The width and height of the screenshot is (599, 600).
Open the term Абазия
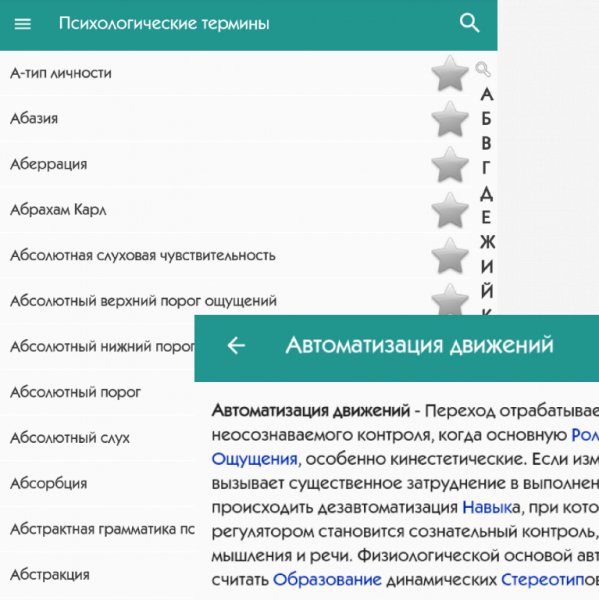[34, 119]
